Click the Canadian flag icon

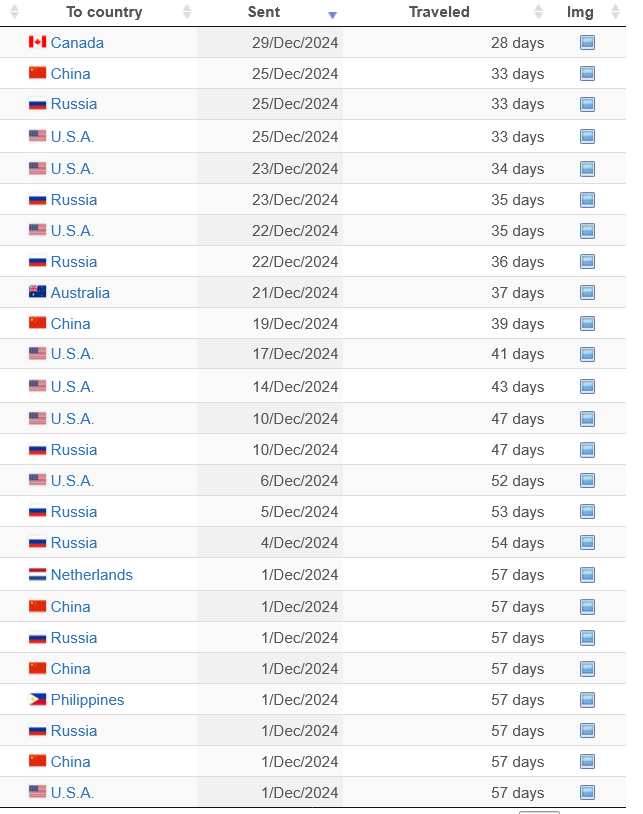tap(38, 42)
